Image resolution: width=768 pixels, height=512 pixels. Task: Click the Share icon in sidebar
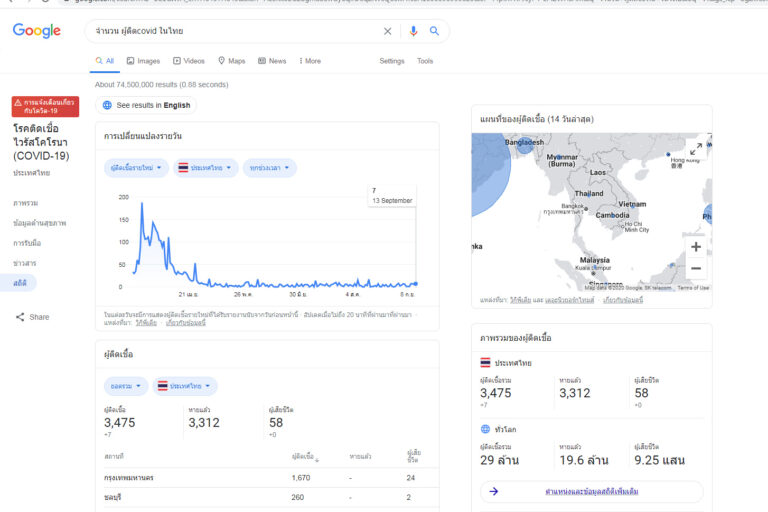coord(21,317)
